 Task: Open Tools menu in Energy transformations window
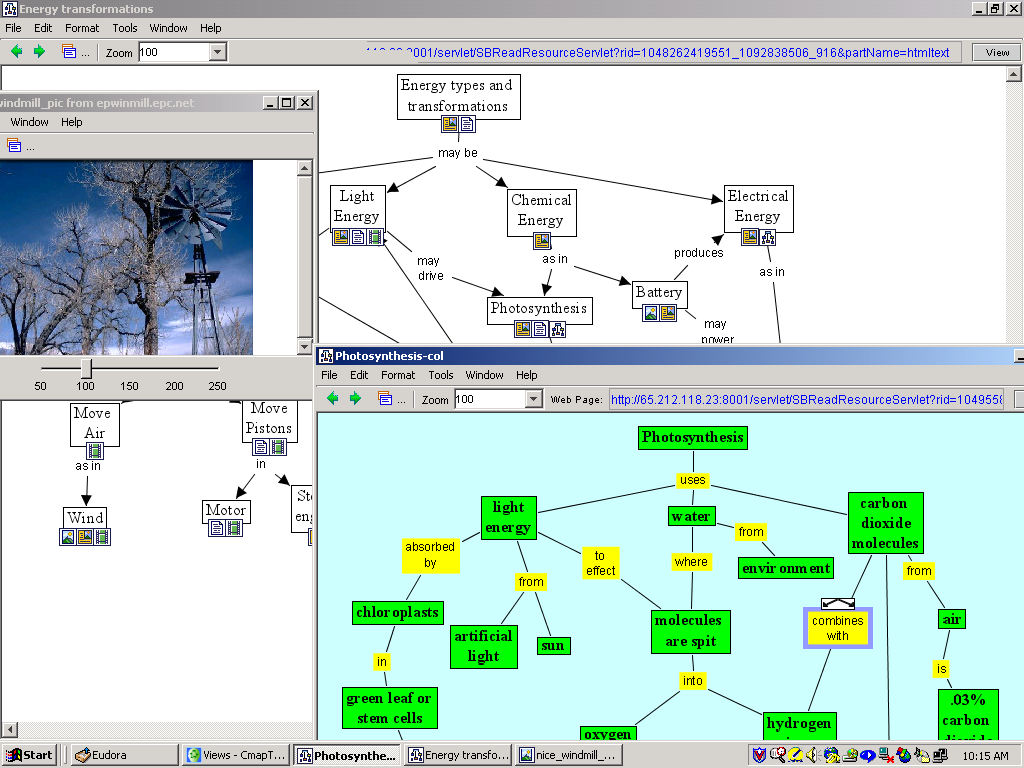pos(125,28)
